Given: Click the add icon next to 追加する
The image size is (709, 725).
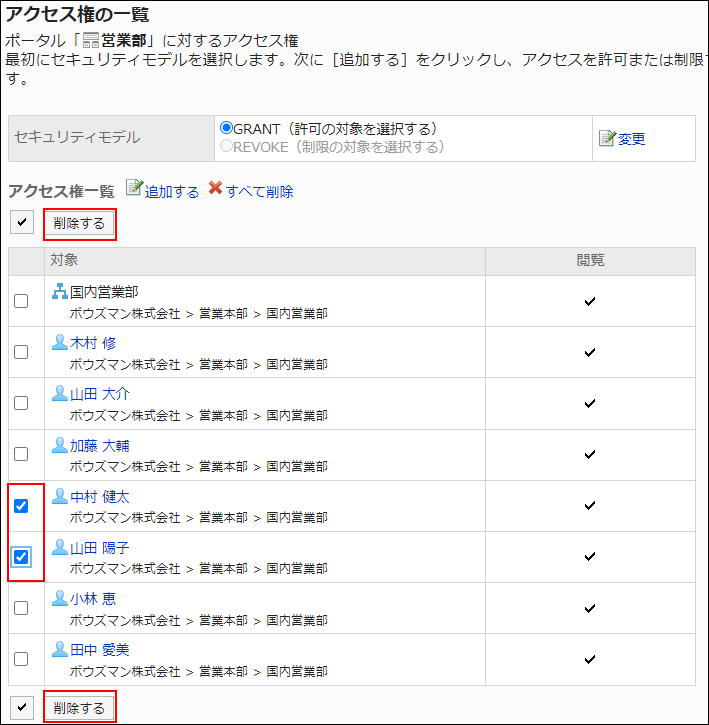Looking at the screenshot, I should click(135, 188).
